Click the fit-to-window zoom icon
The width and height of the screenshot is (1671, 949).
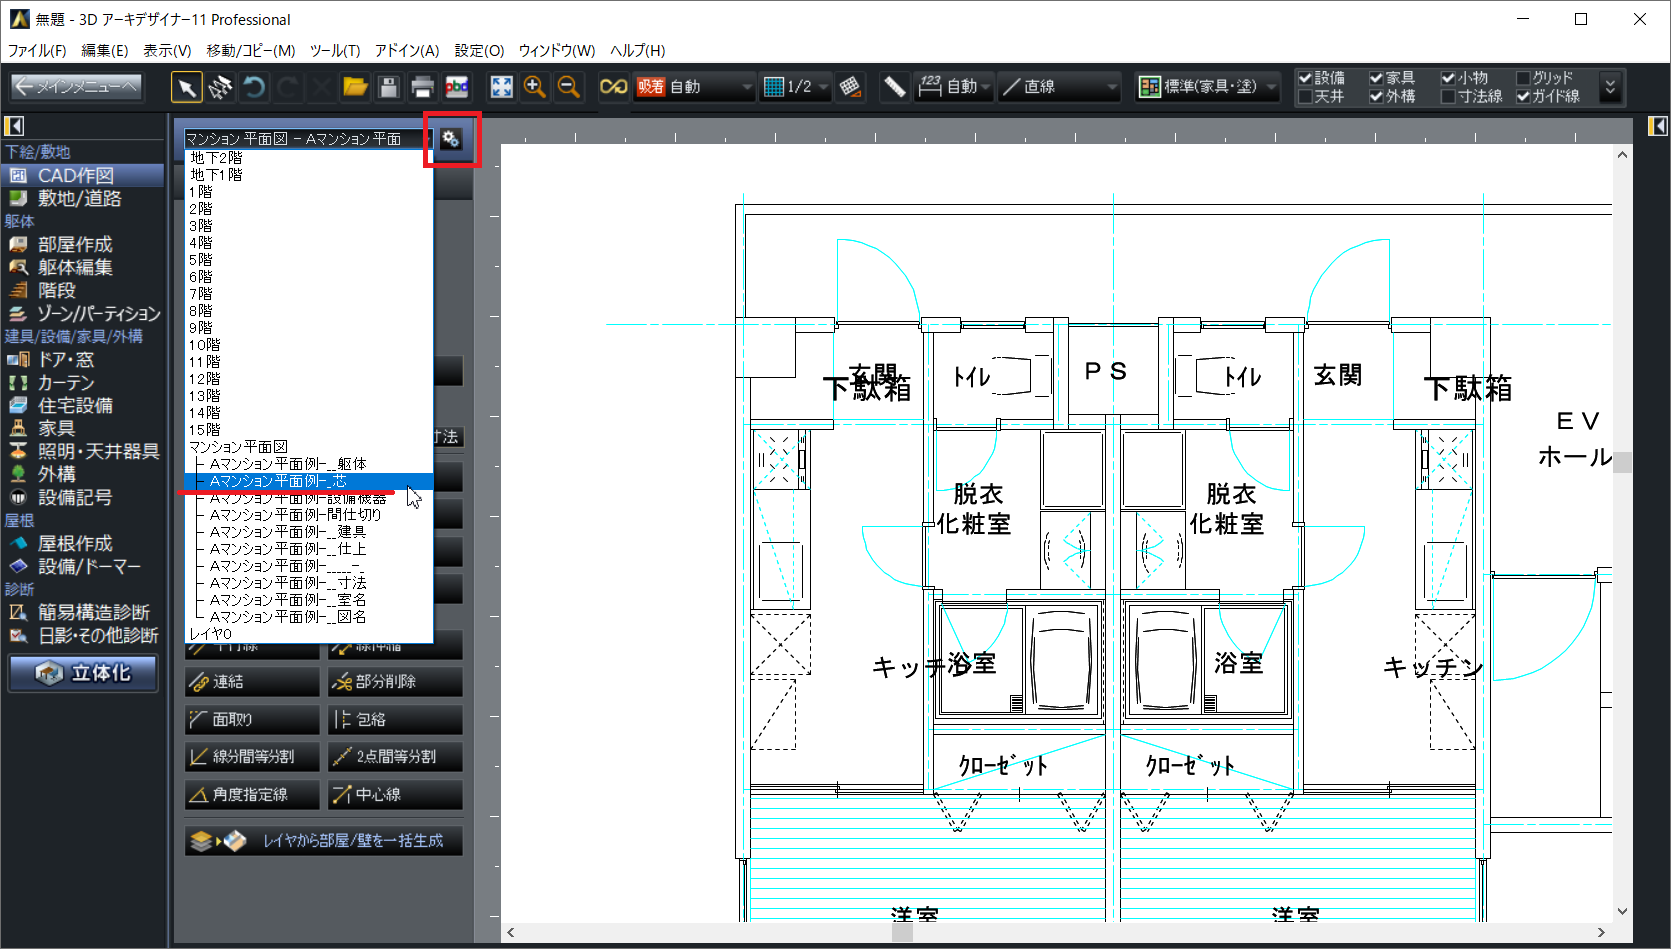tap(501, 88)
